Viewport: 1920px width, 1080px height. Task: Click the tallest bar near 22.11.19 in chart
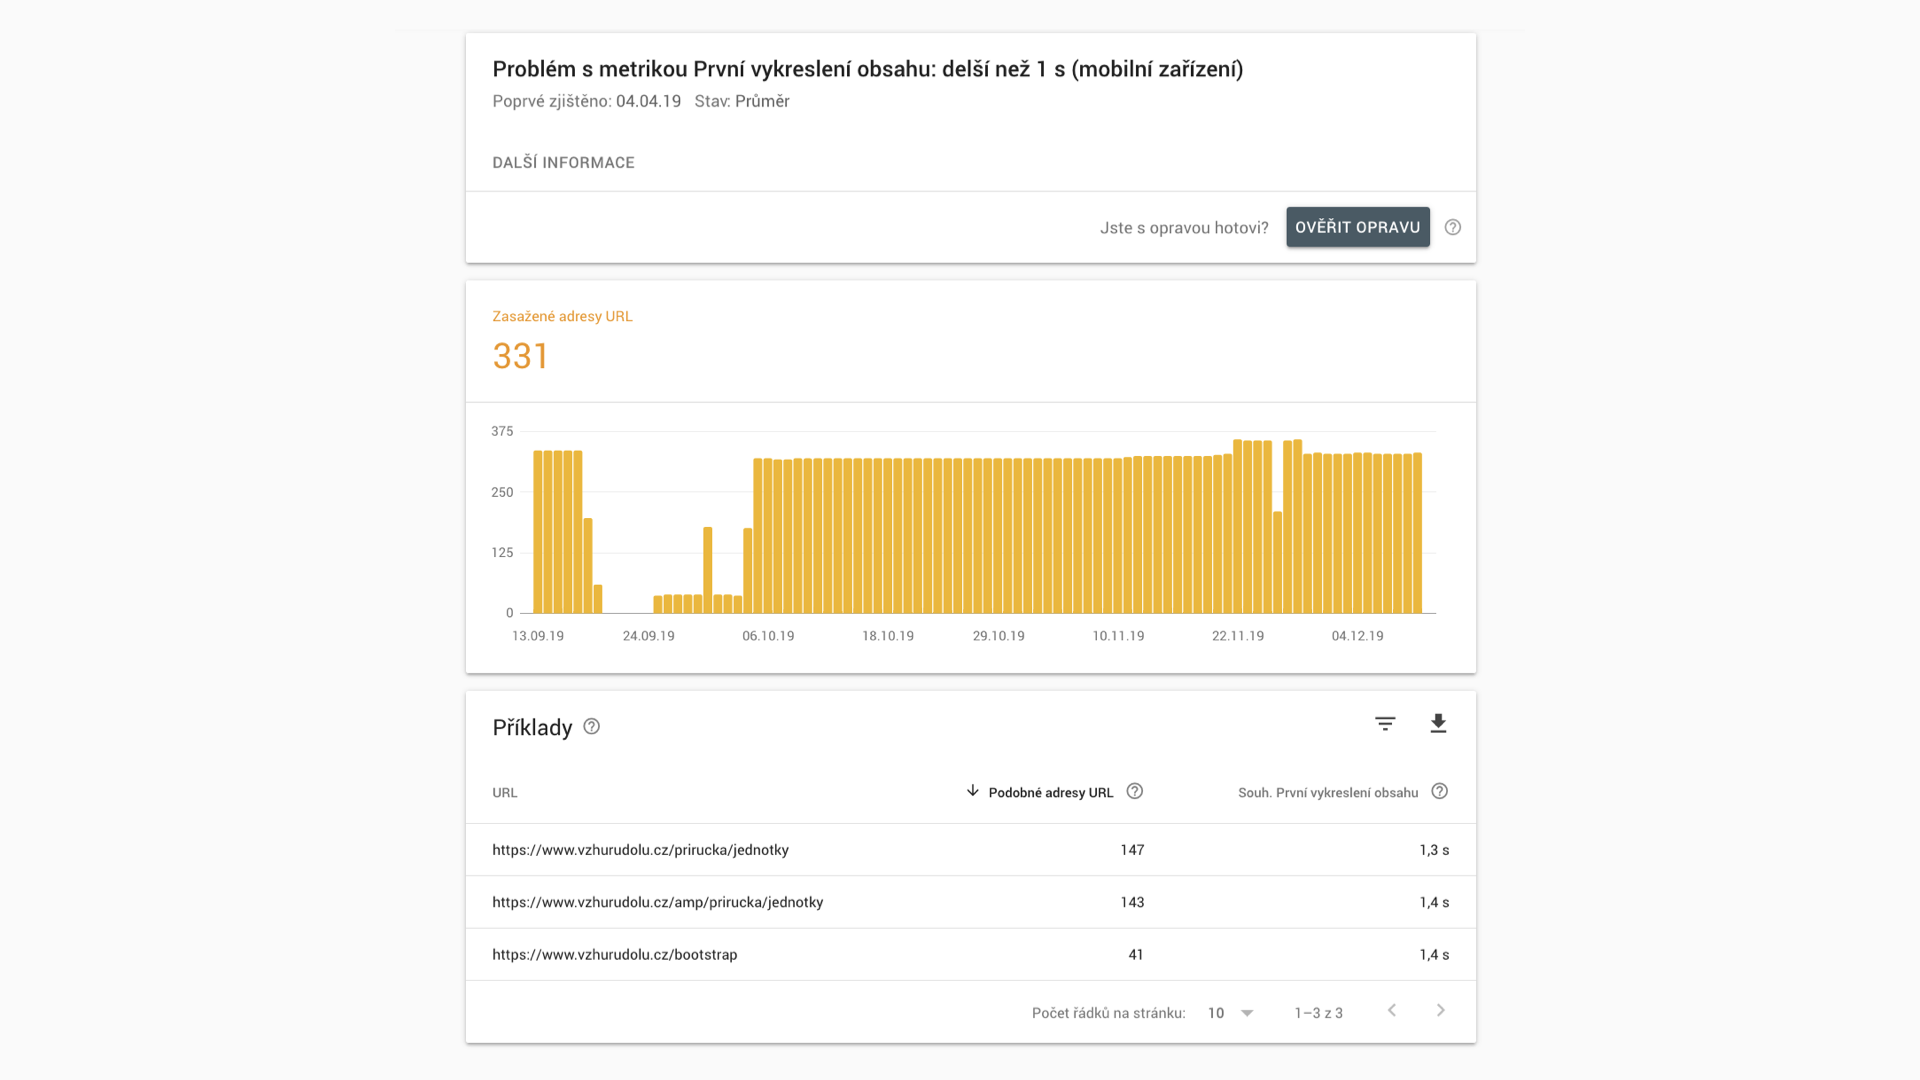pos(1238,526)
